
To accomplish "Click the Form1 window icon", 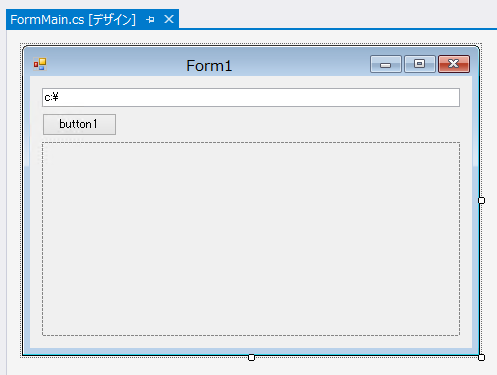I will 40,64.
